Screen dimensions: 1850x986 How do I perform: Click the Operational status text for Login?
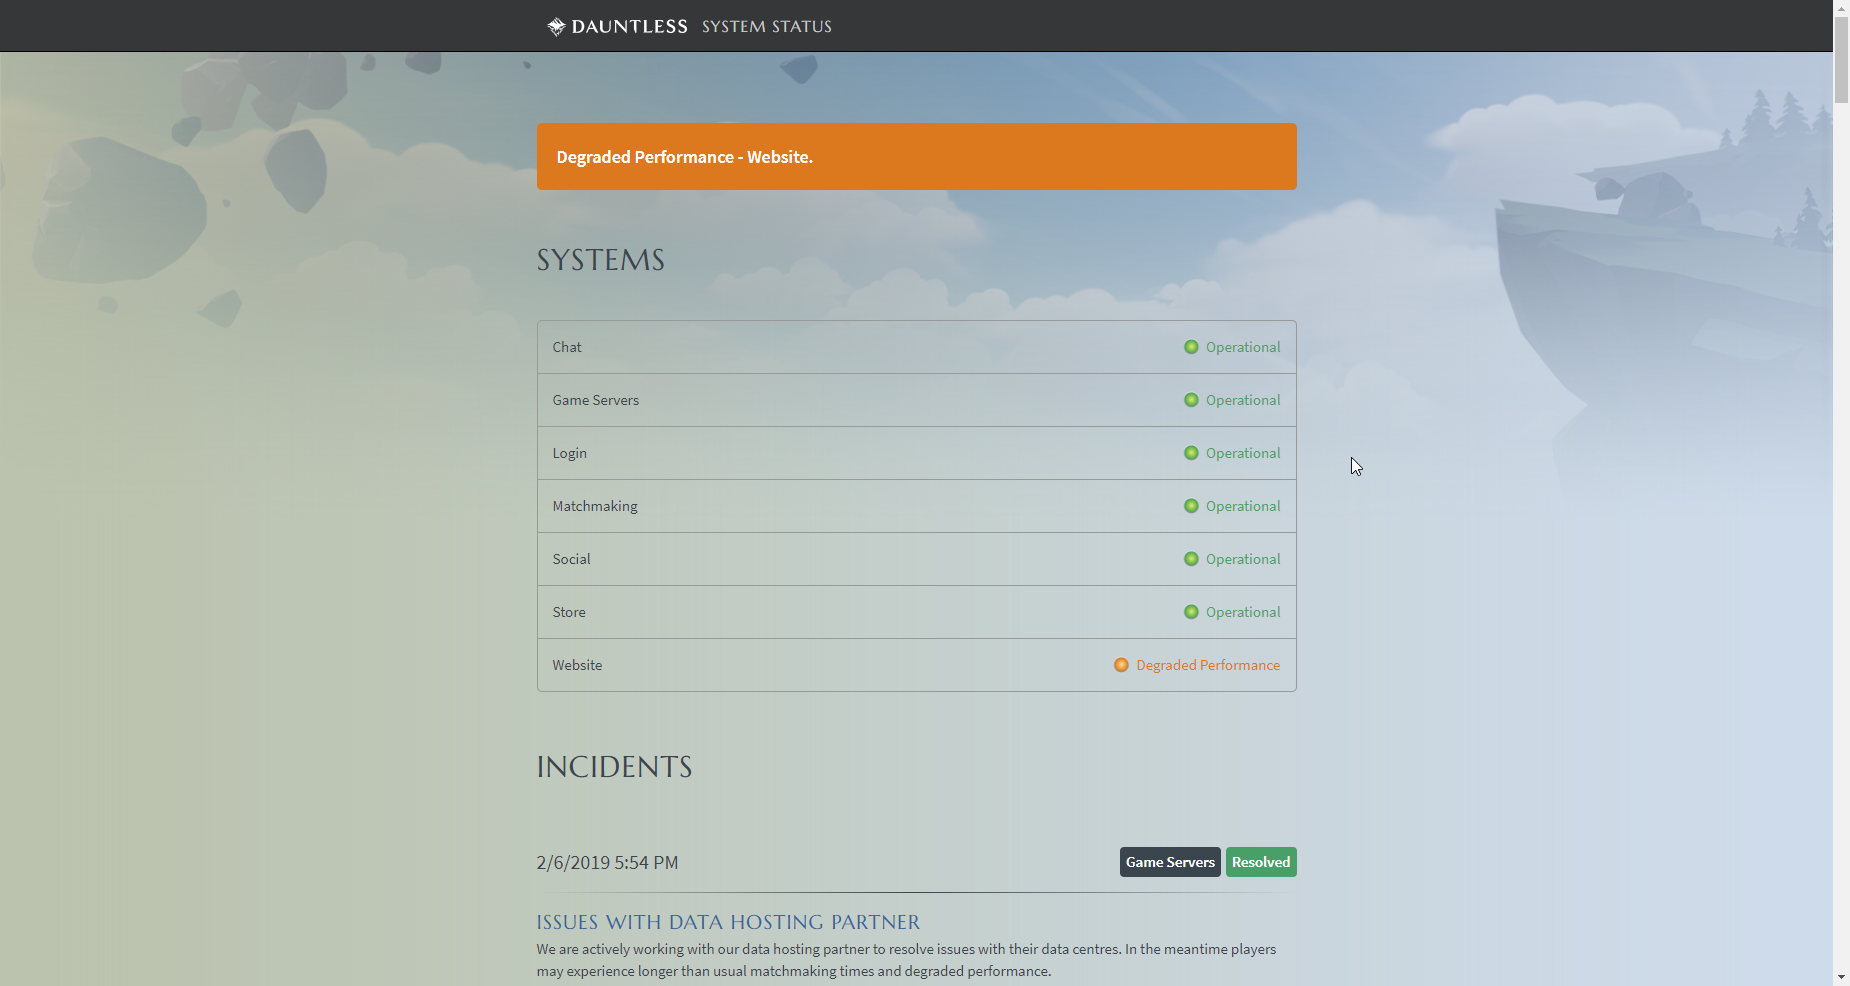(x=1243, y=453)
